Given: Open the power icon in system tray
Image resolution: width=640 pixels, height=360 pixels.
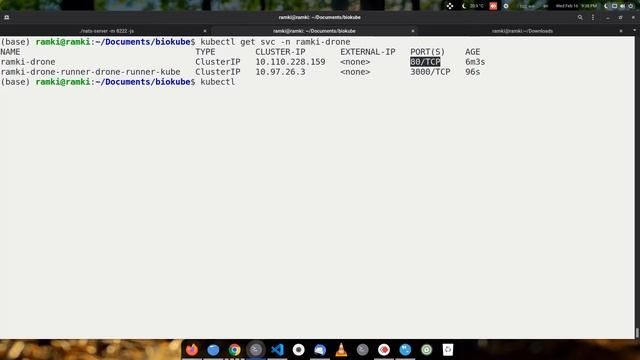Looking at the screenshot, I should pyautogui.click(x=631, y=6).
